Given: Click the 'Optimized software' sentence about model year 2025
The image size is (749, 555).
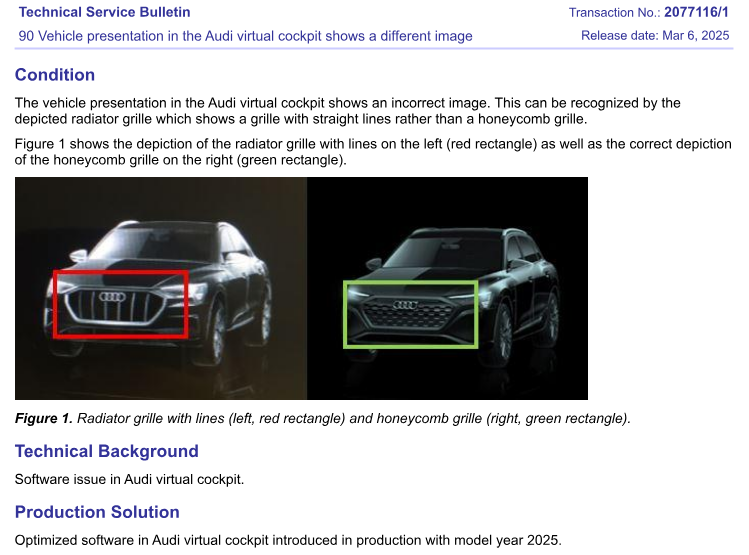Looking at the screenshot, I should pyautogui.click(x=288, y=541).
